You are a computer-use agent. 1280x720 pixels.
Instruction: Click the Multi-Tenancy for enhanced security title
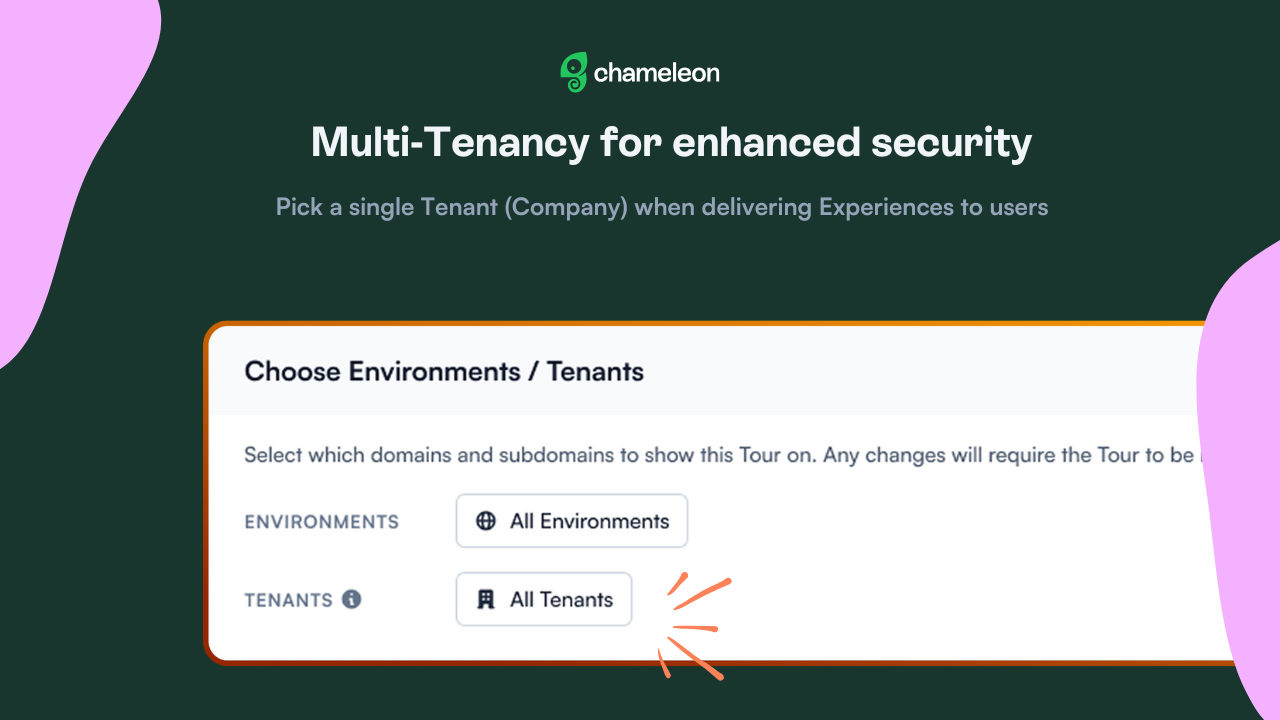pos(671,142)
